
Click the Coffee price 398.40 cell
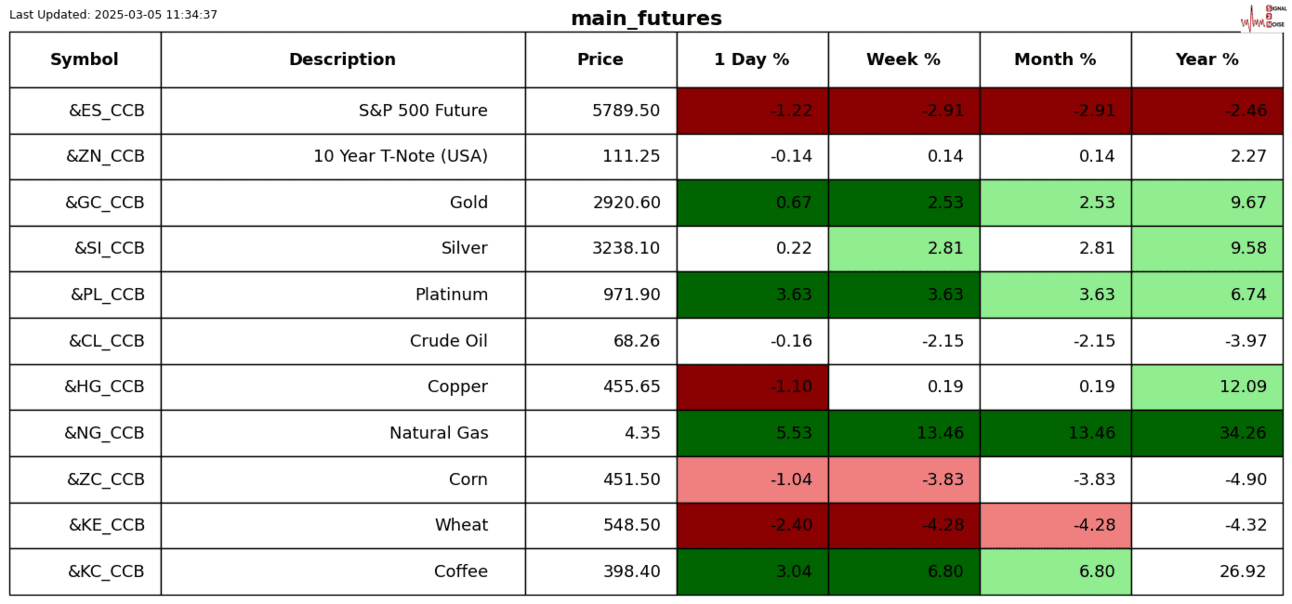[x=601, y=572]
